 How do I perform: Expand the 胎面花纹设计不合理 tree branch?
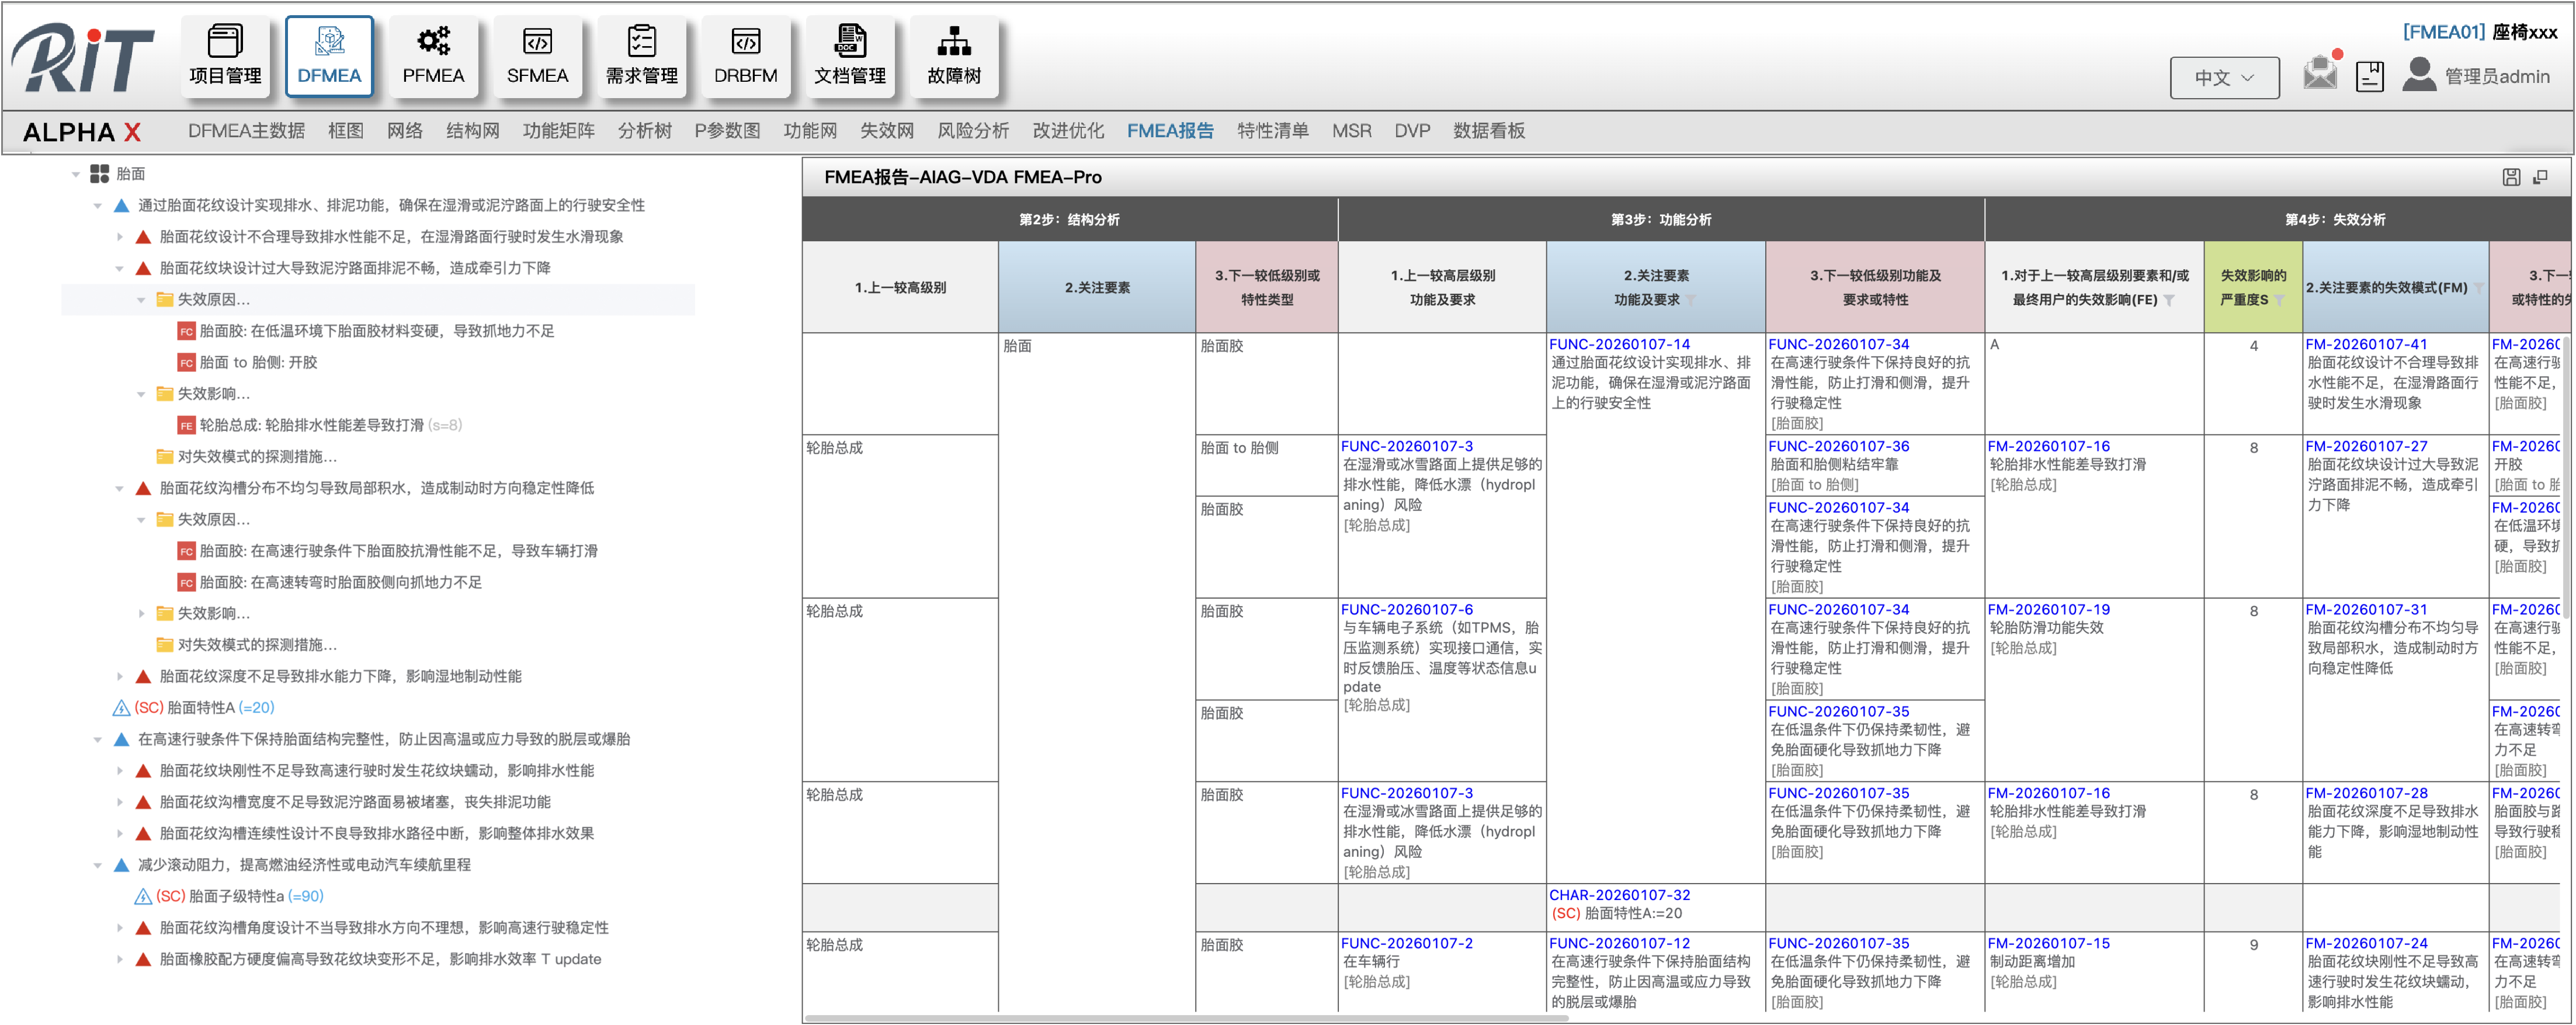point(119,237)
